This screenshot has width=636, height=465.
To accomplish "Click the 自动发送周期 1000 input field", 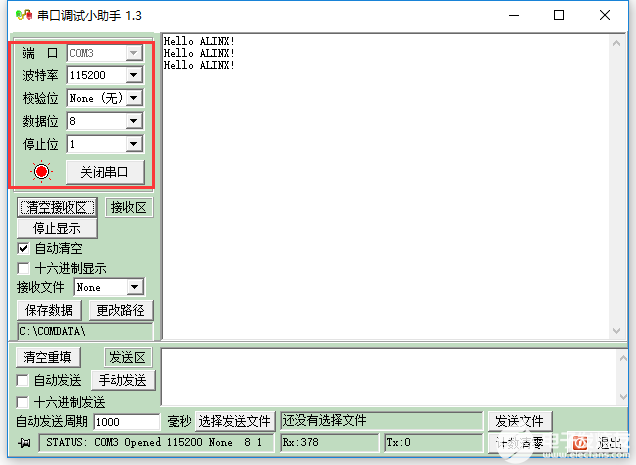I will coord(127,422).
